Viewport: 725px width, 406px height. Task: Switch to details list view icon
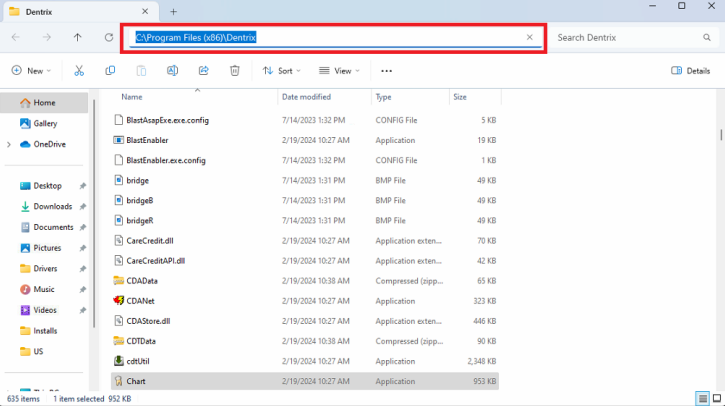tap(702, 398)
